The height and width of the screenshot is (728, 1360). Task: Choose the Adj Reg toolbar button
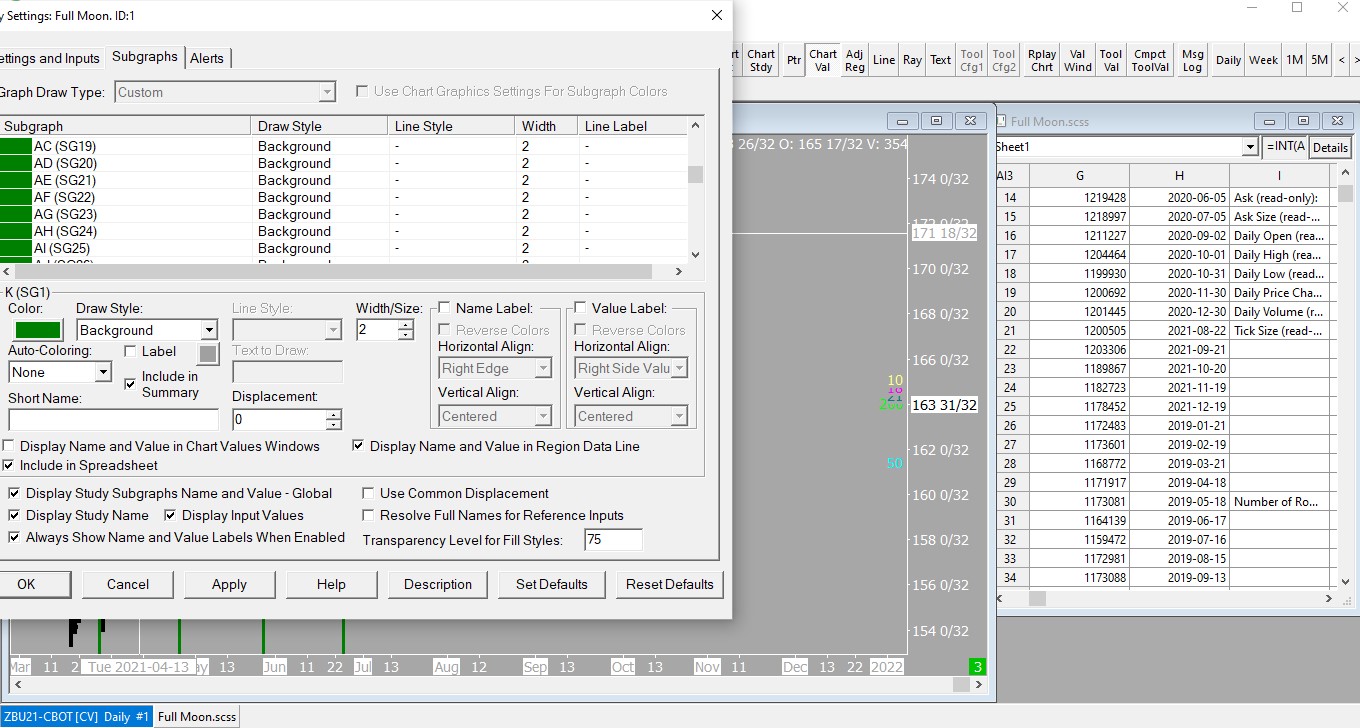pos(855,61)
